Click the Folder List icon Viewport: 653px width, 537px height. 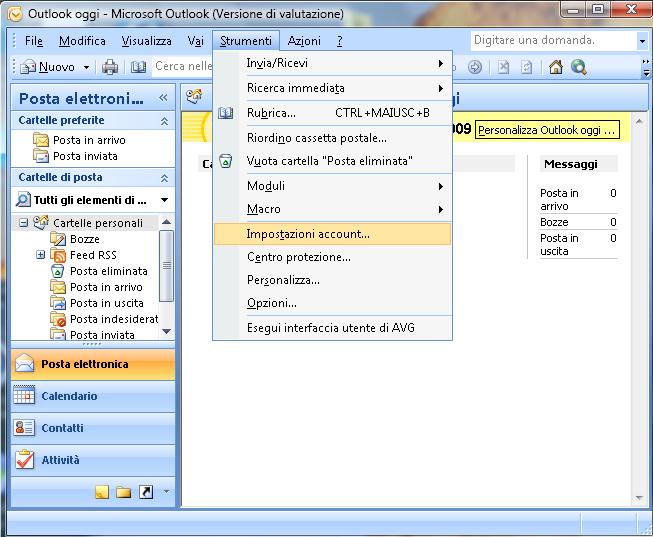(x=124, y=492)
